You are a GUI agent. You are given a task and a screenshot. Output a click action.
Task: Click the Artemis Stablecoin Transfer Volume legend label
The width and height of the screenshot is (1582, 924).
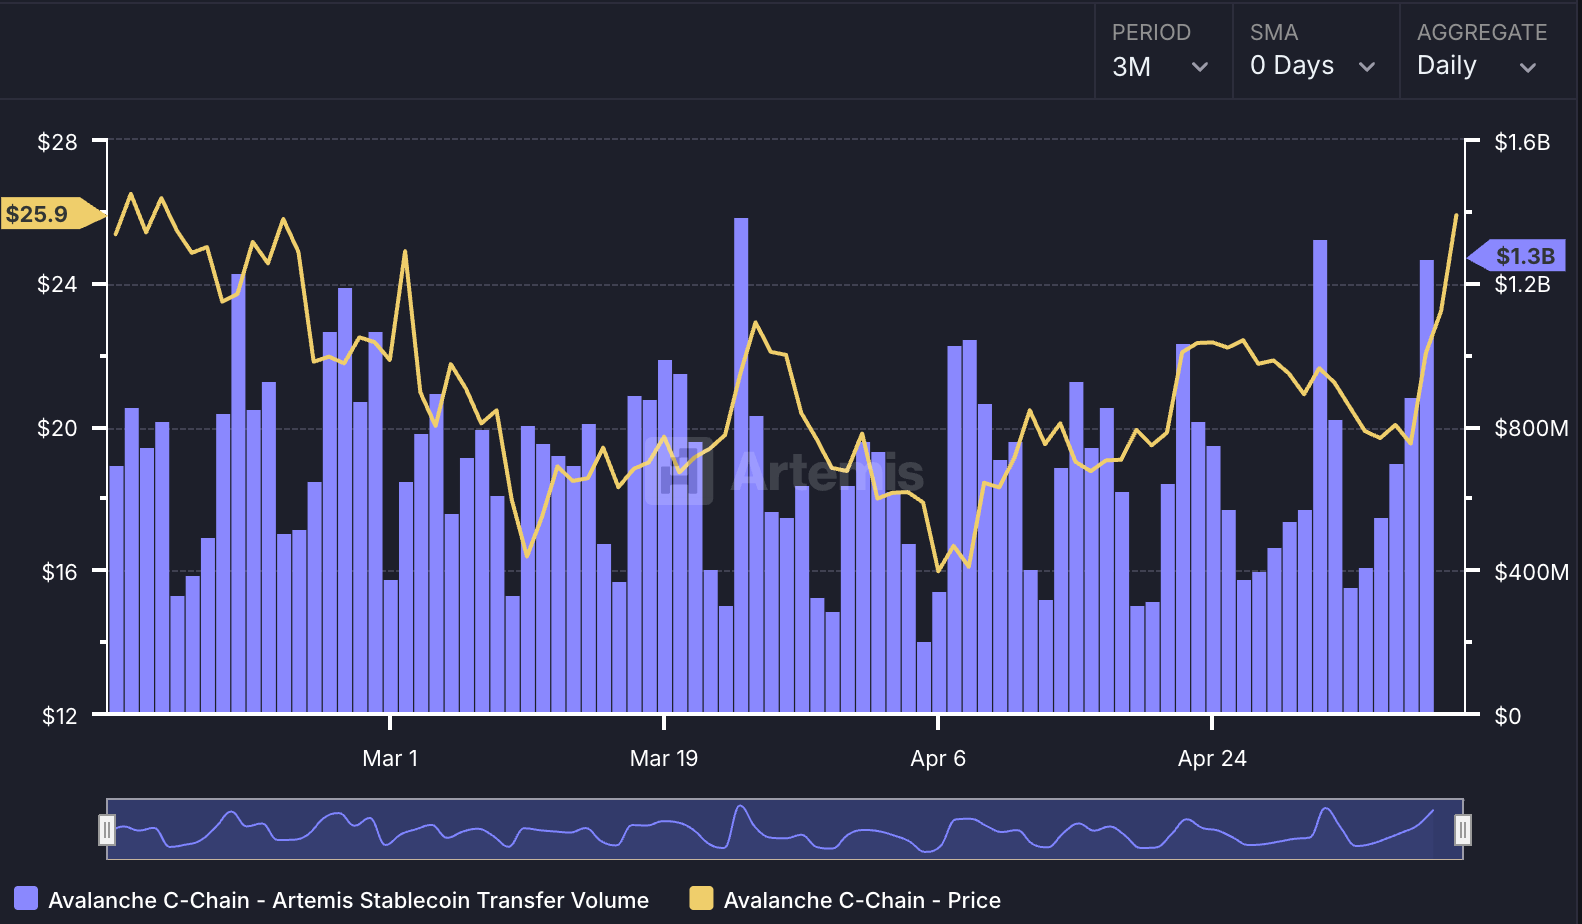(x=349, y=900)
